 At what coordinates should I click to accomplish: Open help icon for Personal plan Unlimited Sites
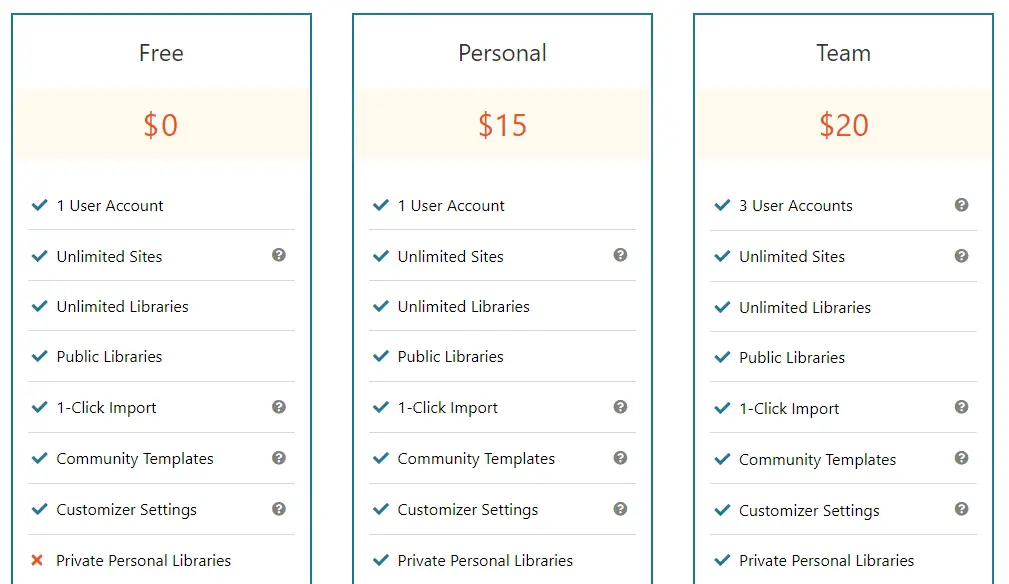click(620, 255)
